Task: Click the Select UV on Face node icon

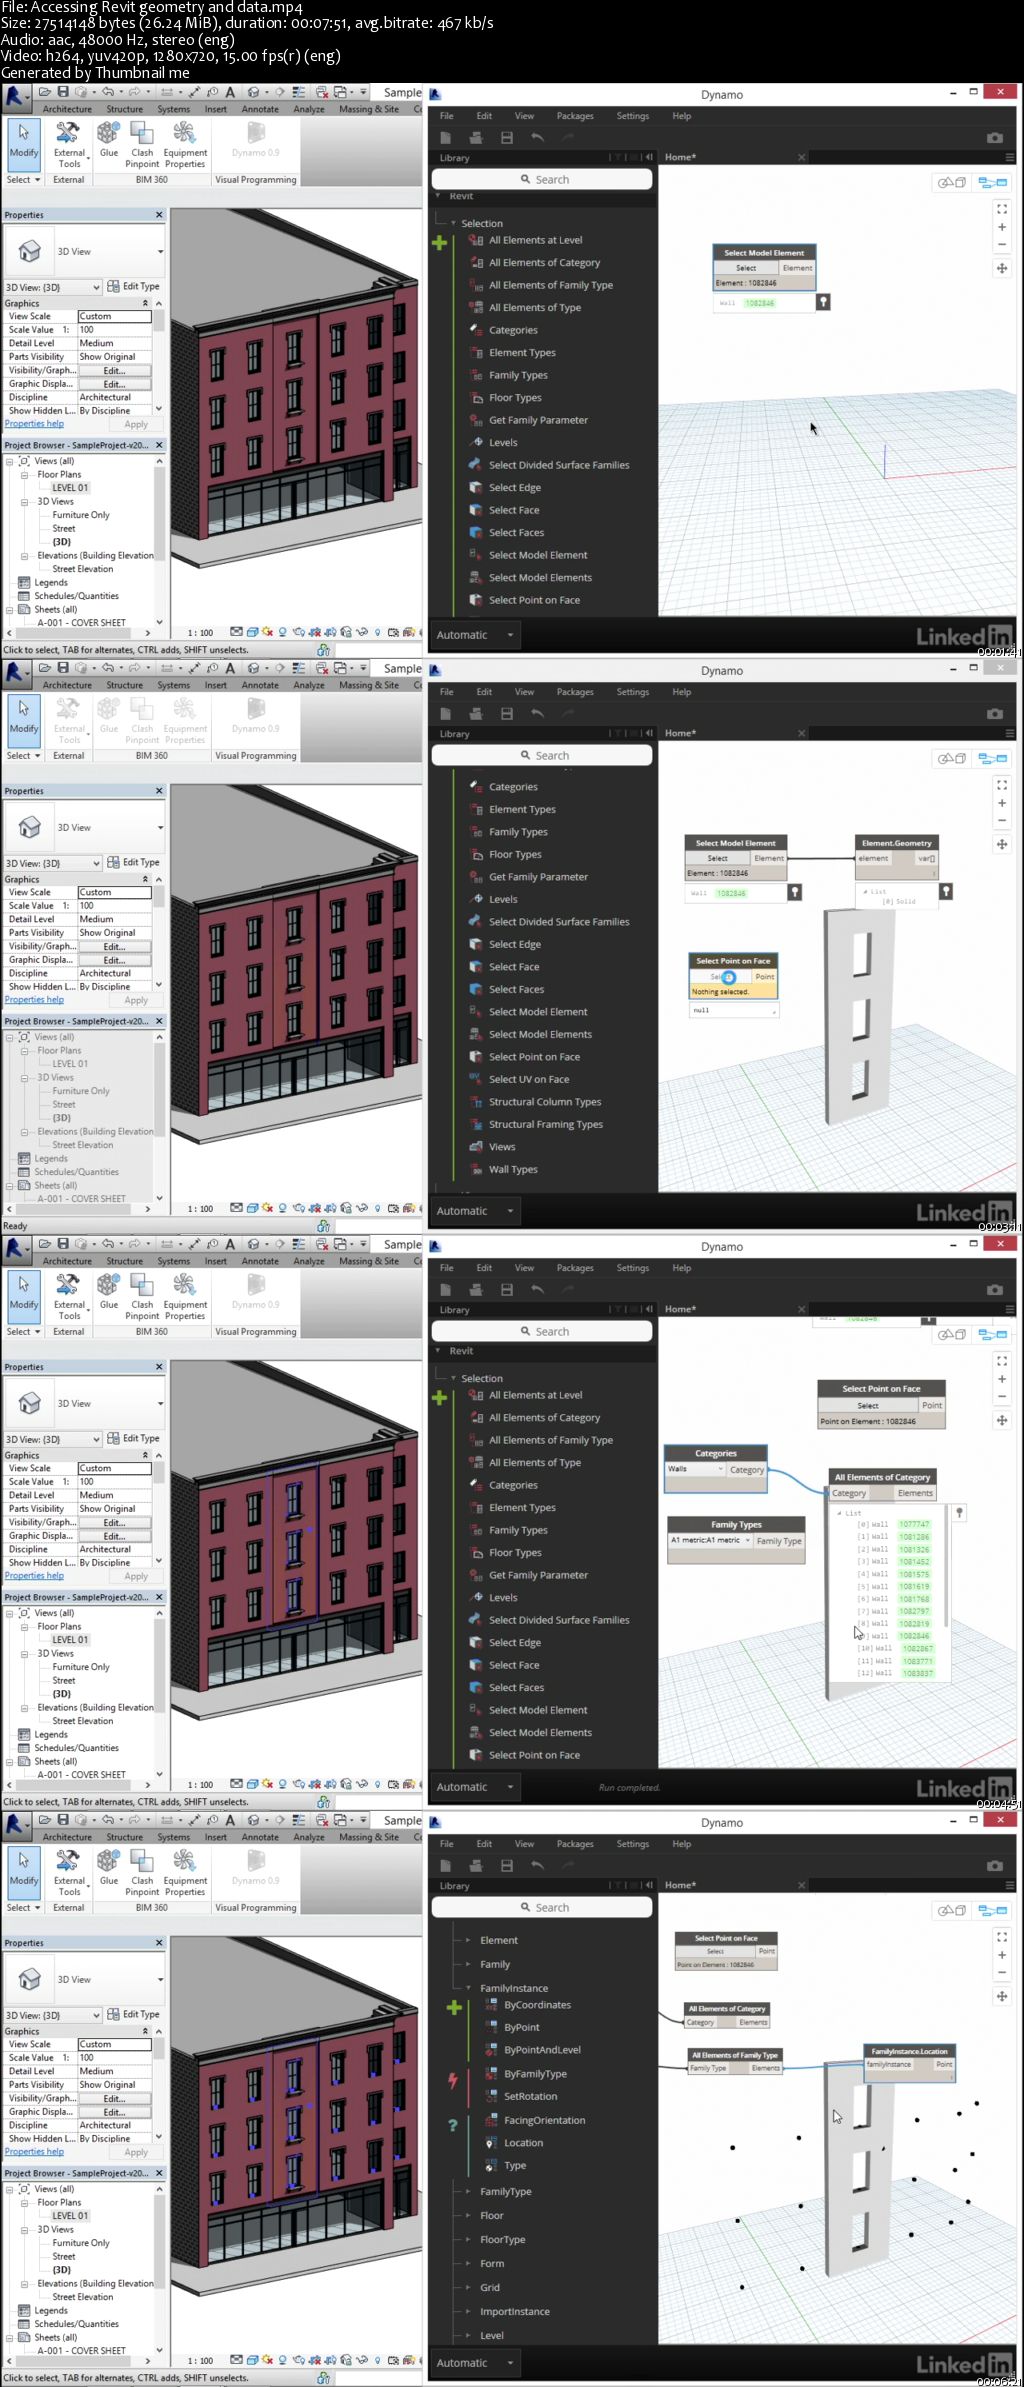Action: click(476, 1078)
